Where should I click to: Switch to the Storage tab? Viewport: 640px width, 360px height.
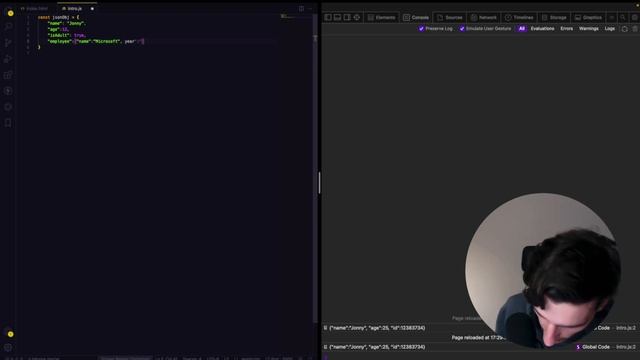tap(554, 18)
